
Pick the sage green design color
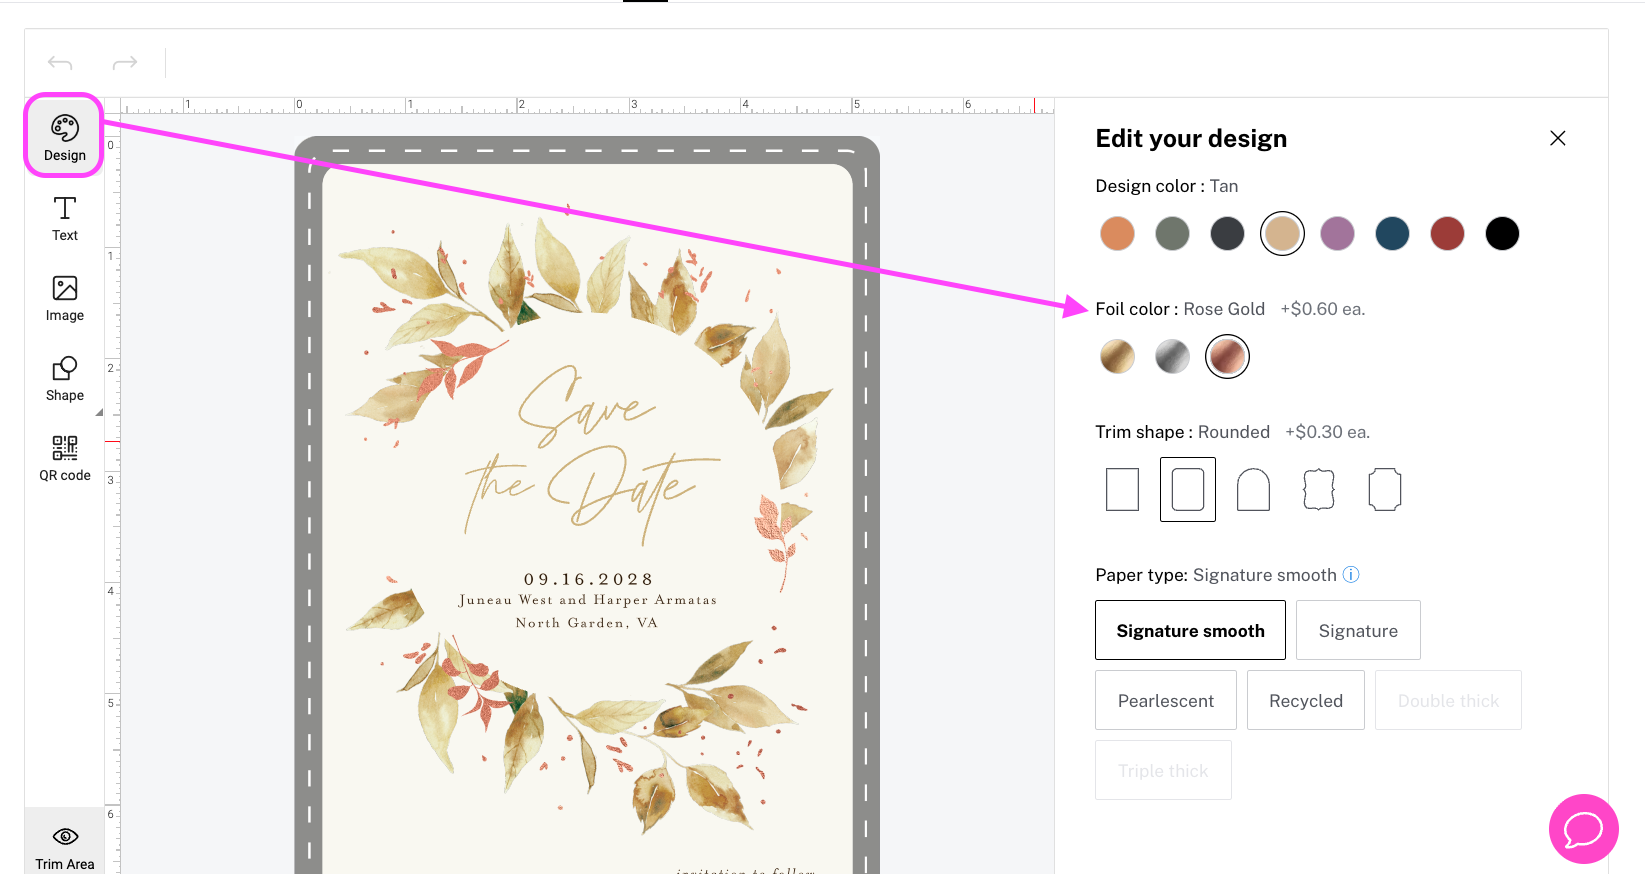pos(1172,234)
